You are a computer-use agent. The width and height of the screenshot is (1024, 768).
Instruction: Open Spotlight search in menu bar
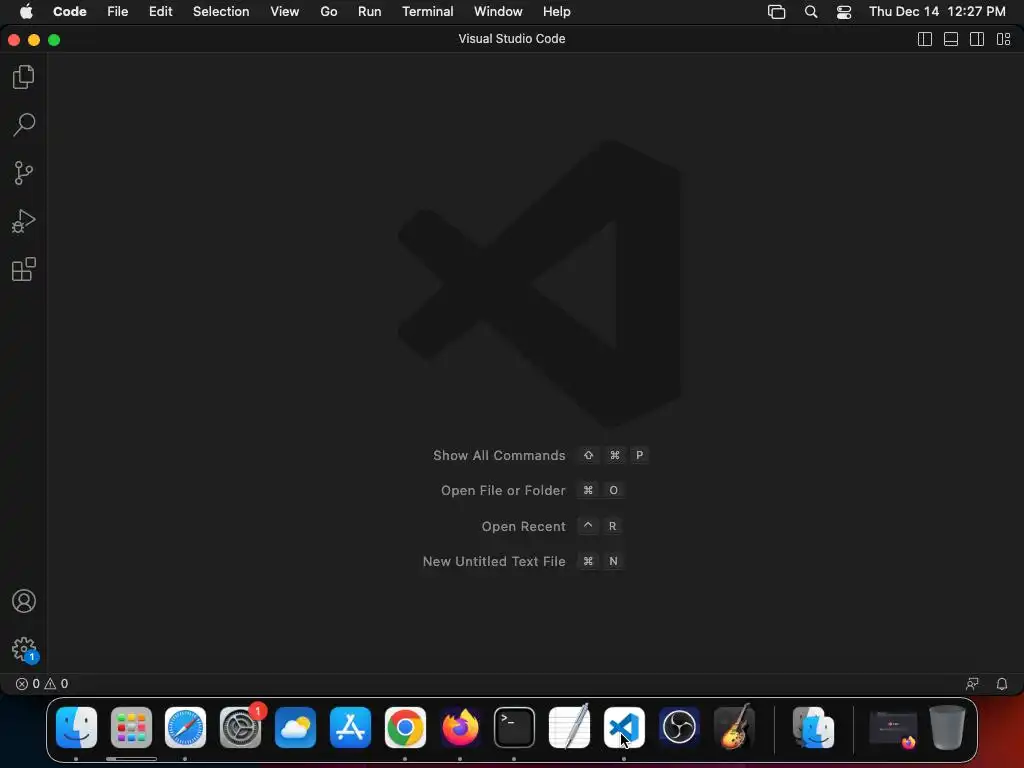pyautogui.click(x=810, y=12)
